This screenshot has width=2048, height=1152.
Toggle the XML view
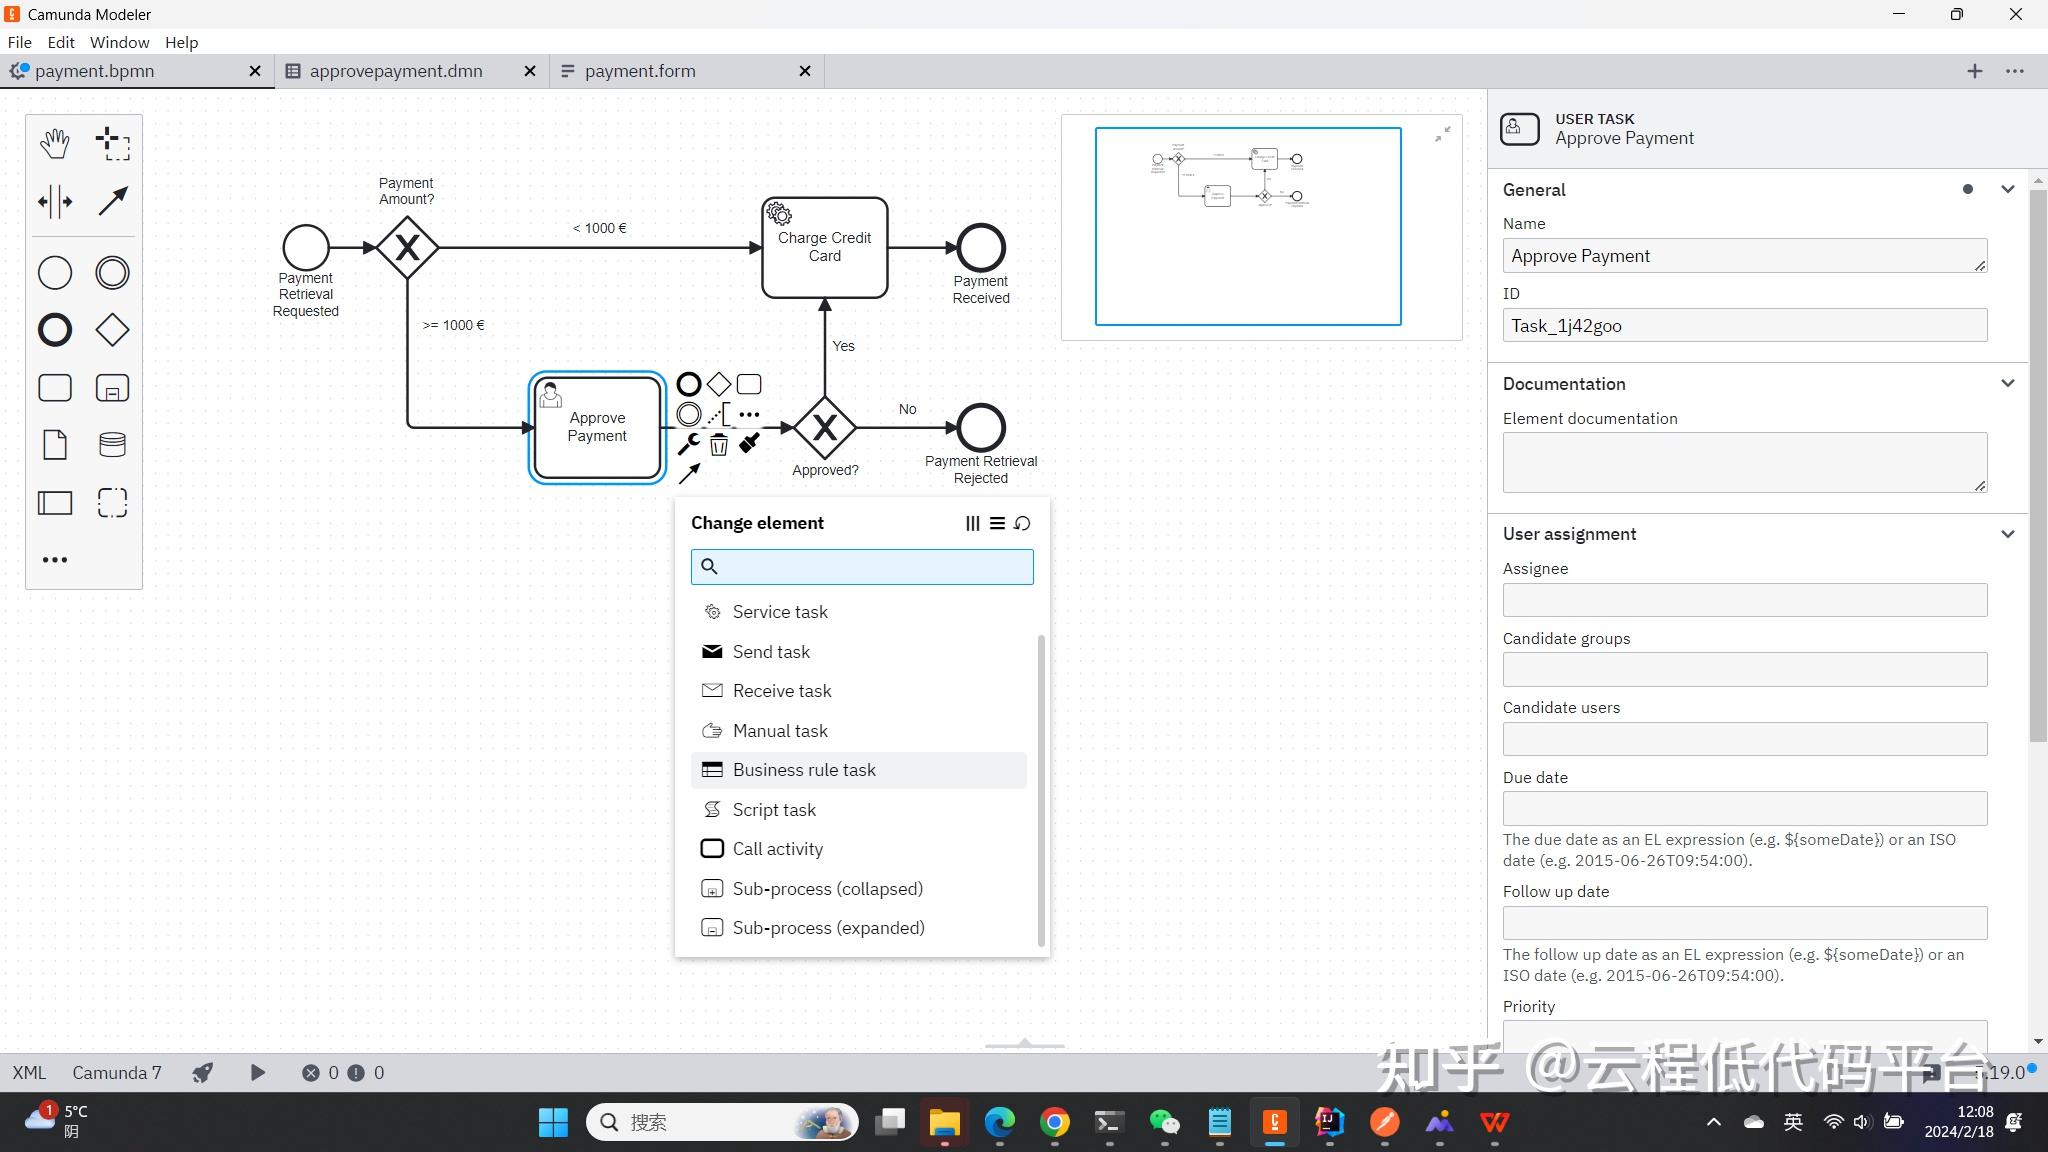(29, 1073)
